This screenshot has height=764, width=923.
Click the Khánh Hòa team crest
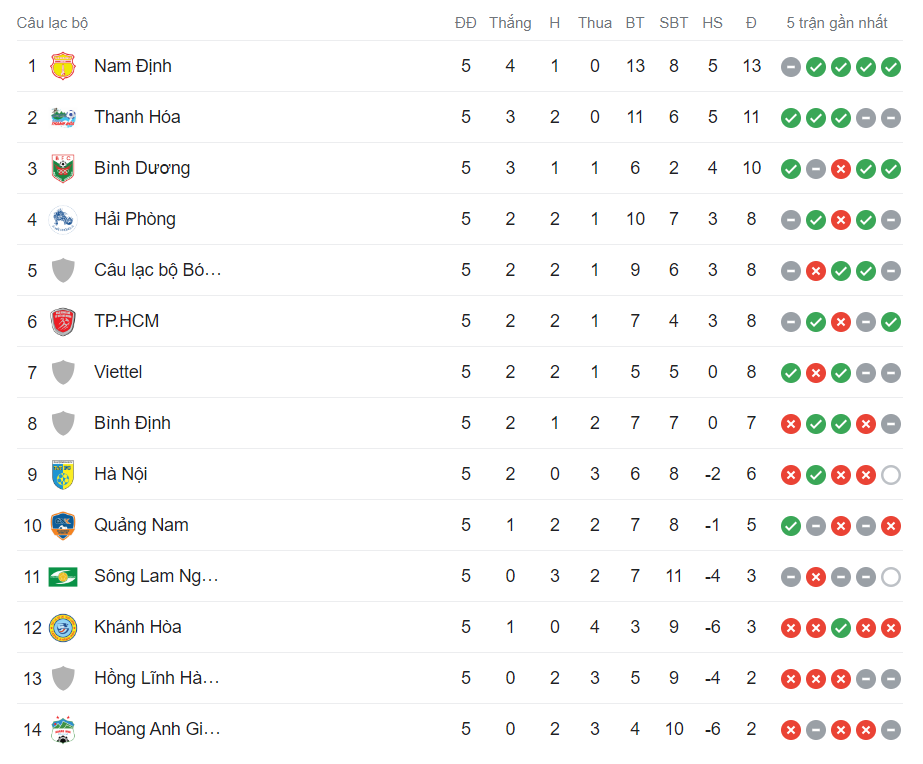63,627
